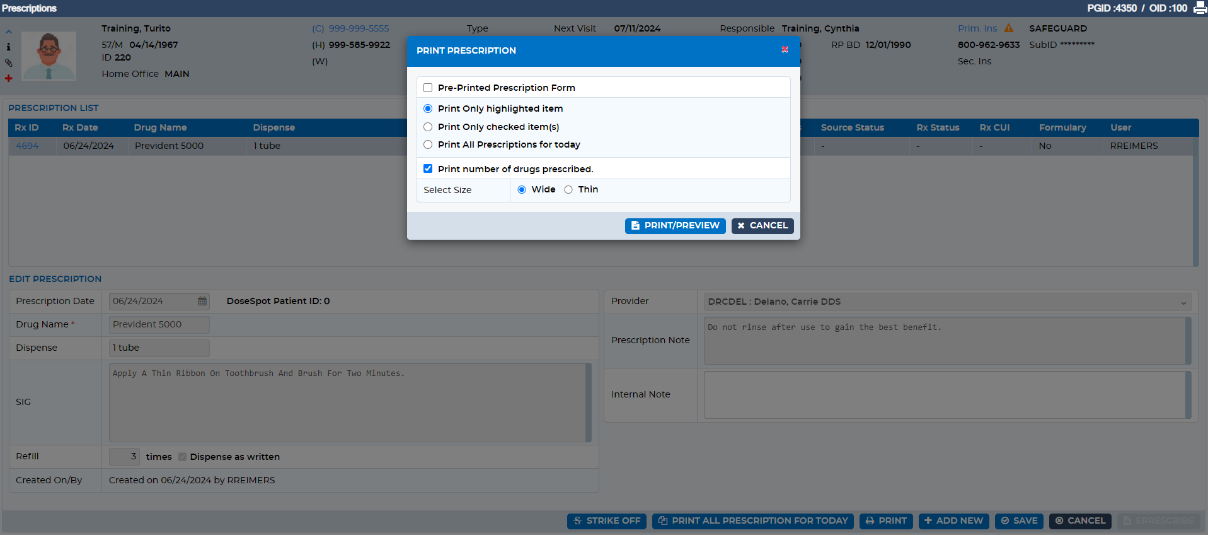The image size is (1208, 535).
Task: Click the Internal Note scrollbar
Action: click(1188, 395)
